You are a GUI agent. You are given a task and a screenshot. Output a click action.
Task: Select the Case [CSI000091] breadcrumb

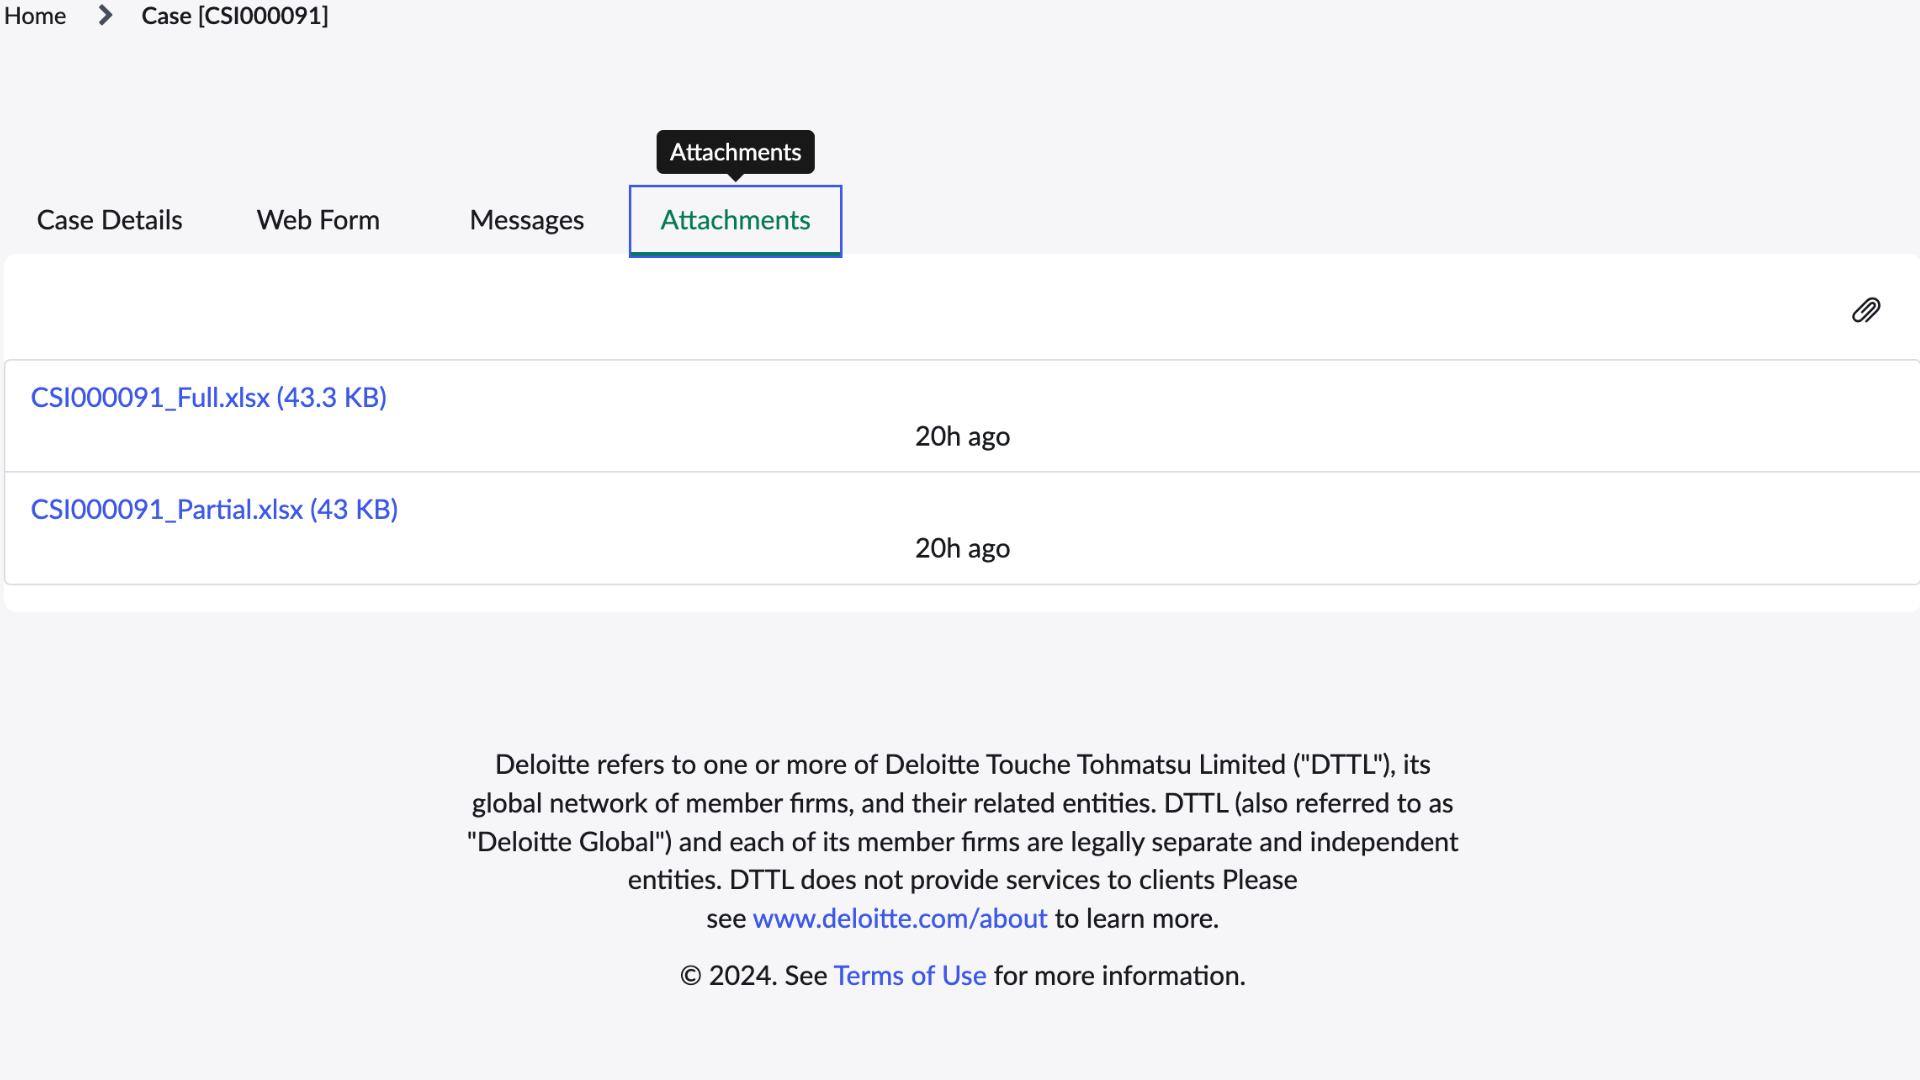[x=235, y=16]
